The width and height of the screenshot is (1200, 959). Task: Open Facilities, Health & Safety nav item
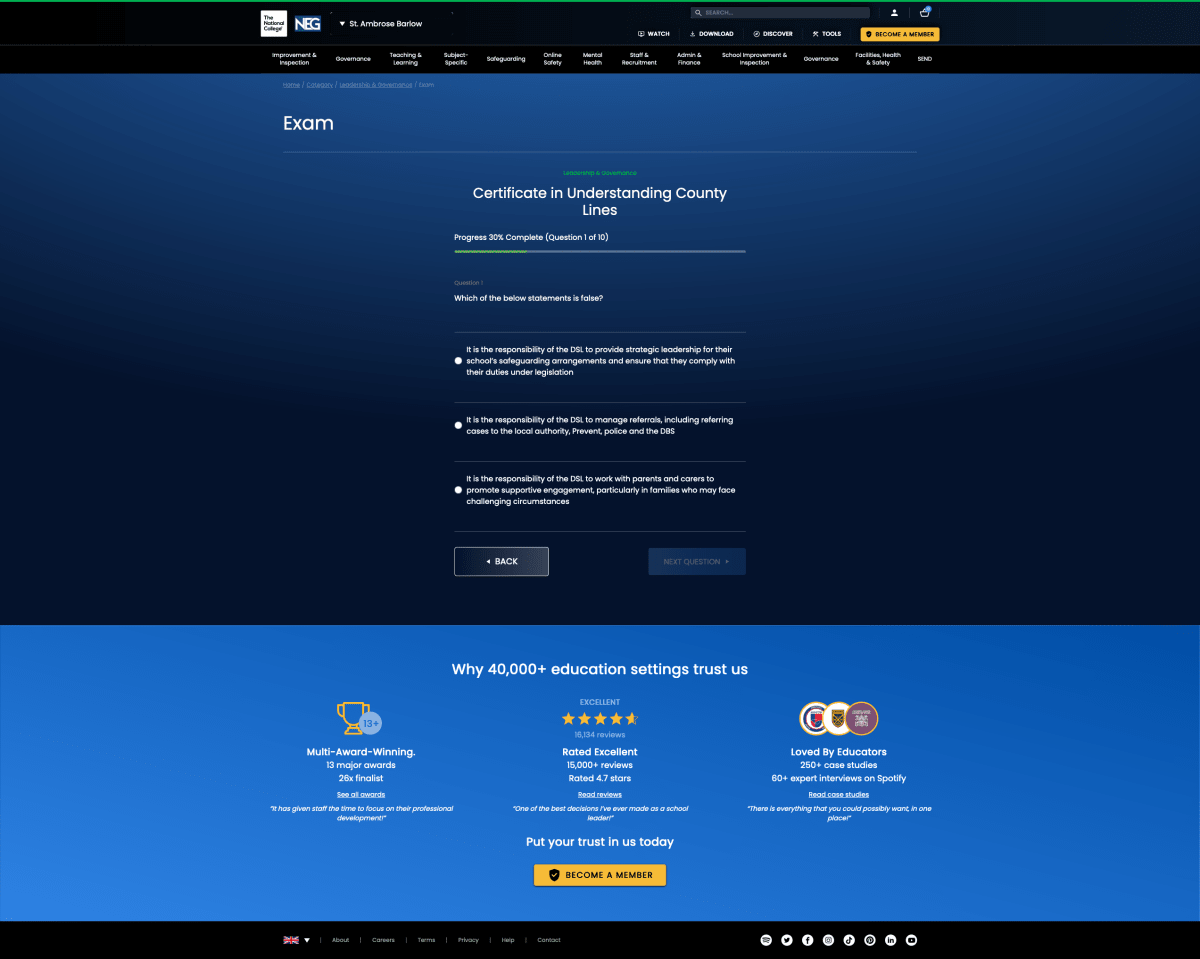coord(878,59)
